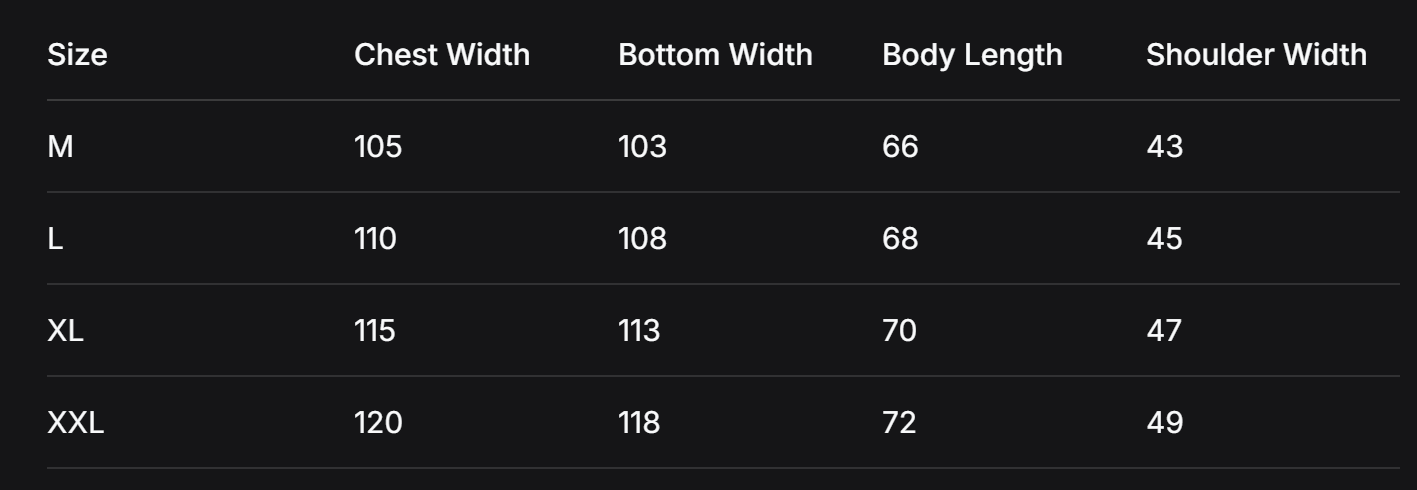Click the Chest Width column header
This screenshot has width=1417, height=490.
pyautogui.click(x=442, y=56)
